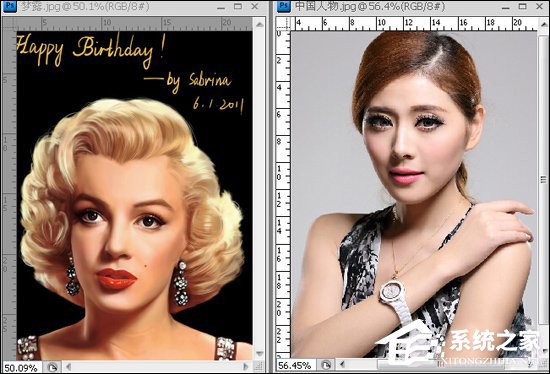The width and height of the screenshot is (550, 374).
Task: Click ruler origin corner in 梦露.jpg window
Action: (9, 24)
